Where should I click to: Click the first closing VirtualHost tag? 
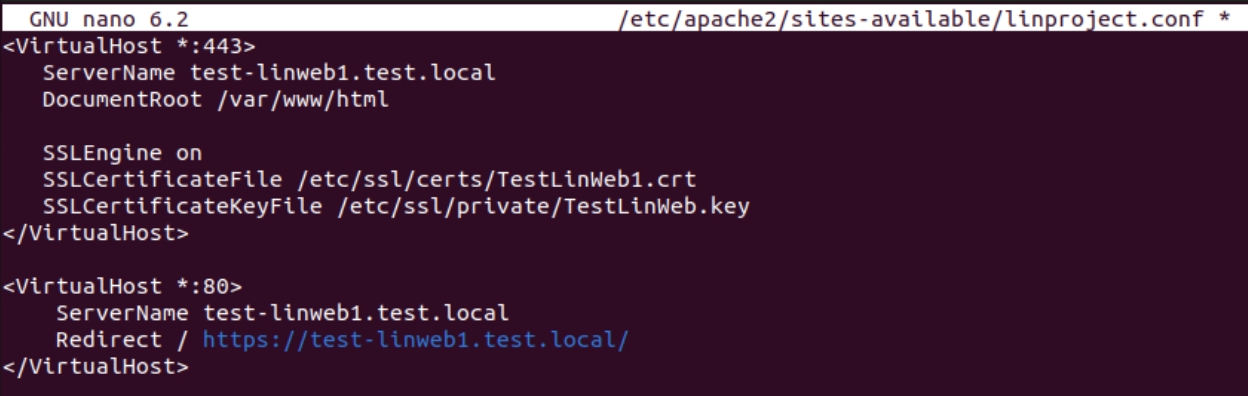tap(95, 234)
